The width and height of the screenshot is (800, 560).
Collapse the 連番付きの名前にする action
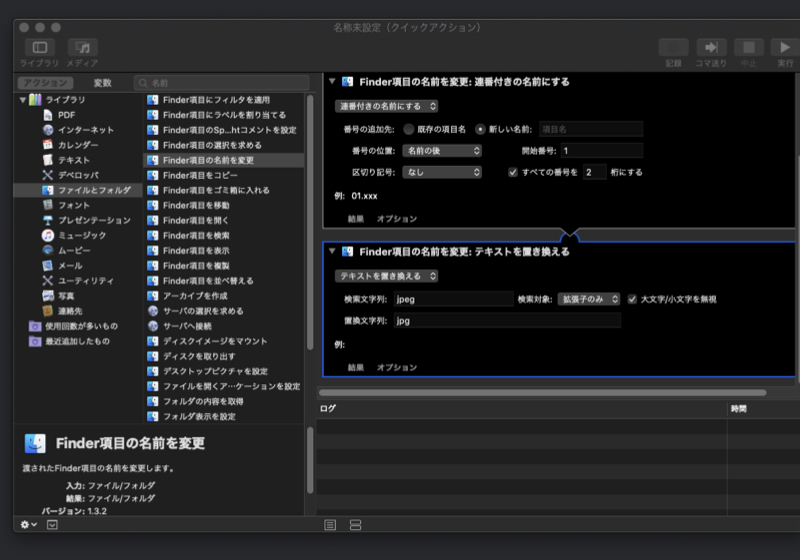pos(332,81)
